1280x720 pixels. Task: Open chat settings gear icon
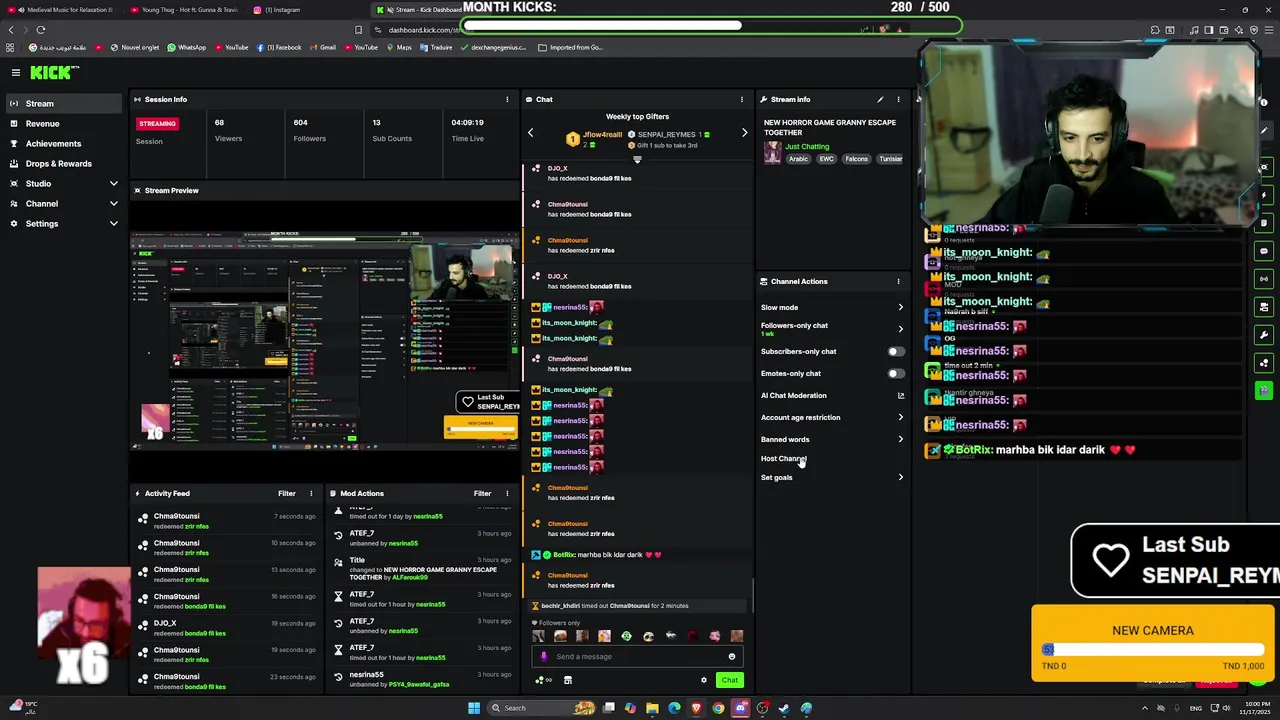704,680
